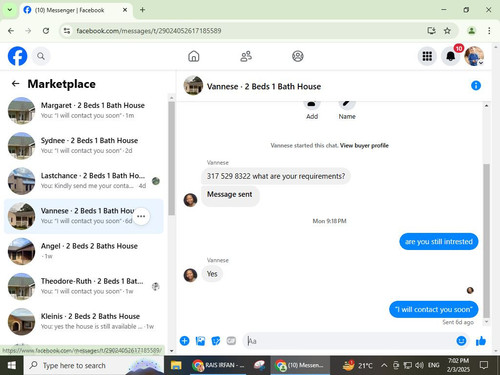Open the Windows Start menu
The width and height of the screenshot is (500, 375).
point(12,366)
